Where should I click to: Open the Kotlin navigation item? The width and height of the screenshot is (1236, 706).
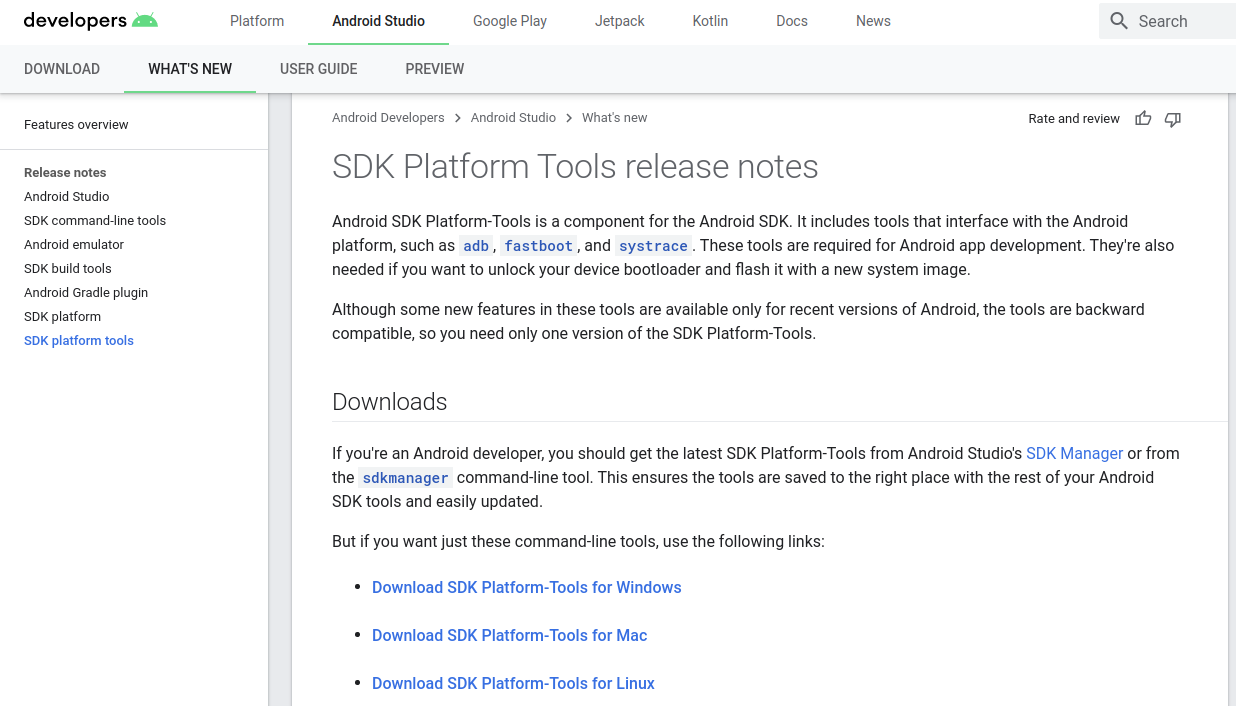point(710,21)
